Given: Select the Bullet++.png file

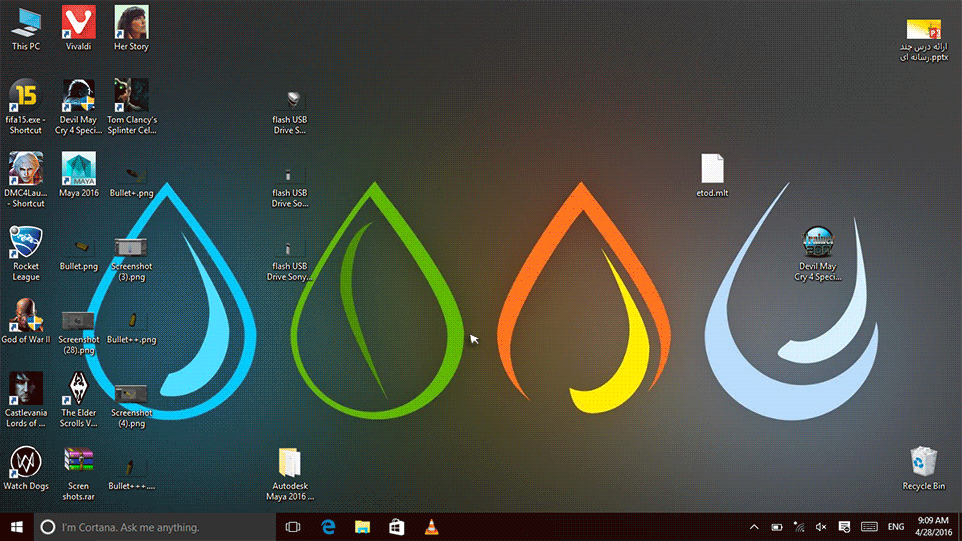Looking at the screenshot, I should point(131,328).
